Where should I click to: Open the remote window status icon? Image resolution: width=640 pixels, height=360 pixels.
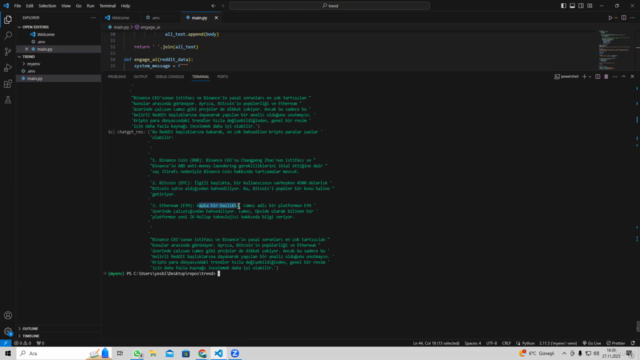click(x=5, y=343)
